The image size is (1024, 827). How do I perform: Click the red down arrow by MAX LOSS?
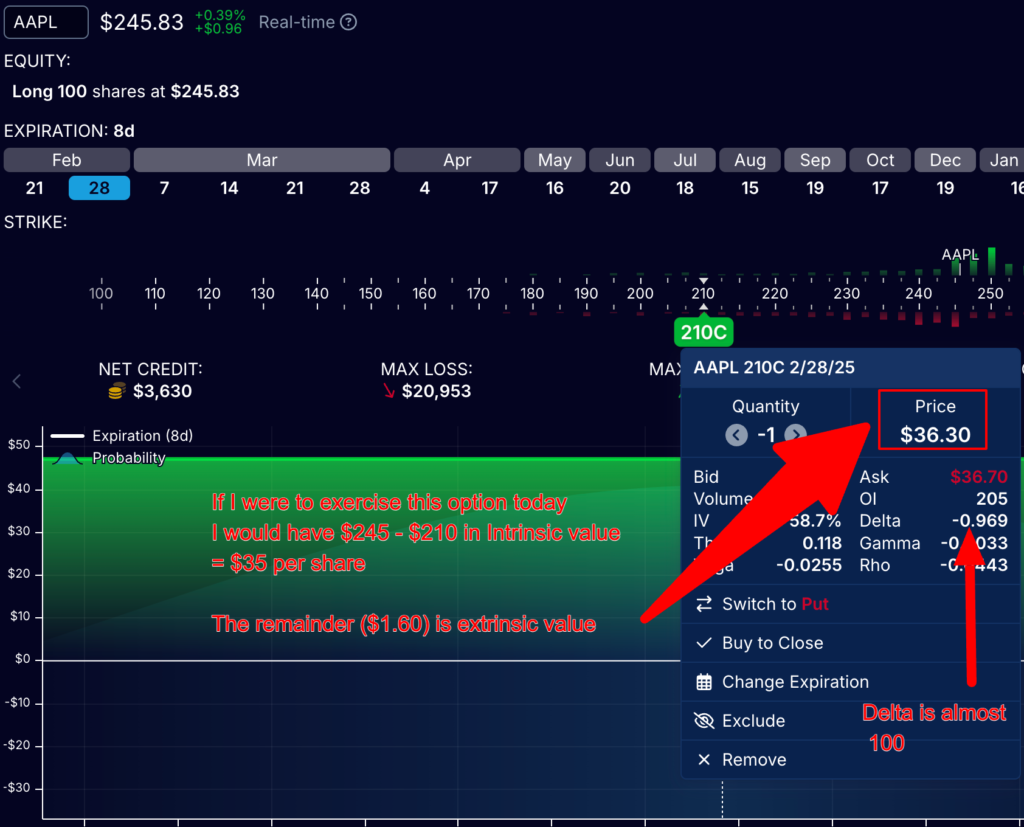[389, 391]
